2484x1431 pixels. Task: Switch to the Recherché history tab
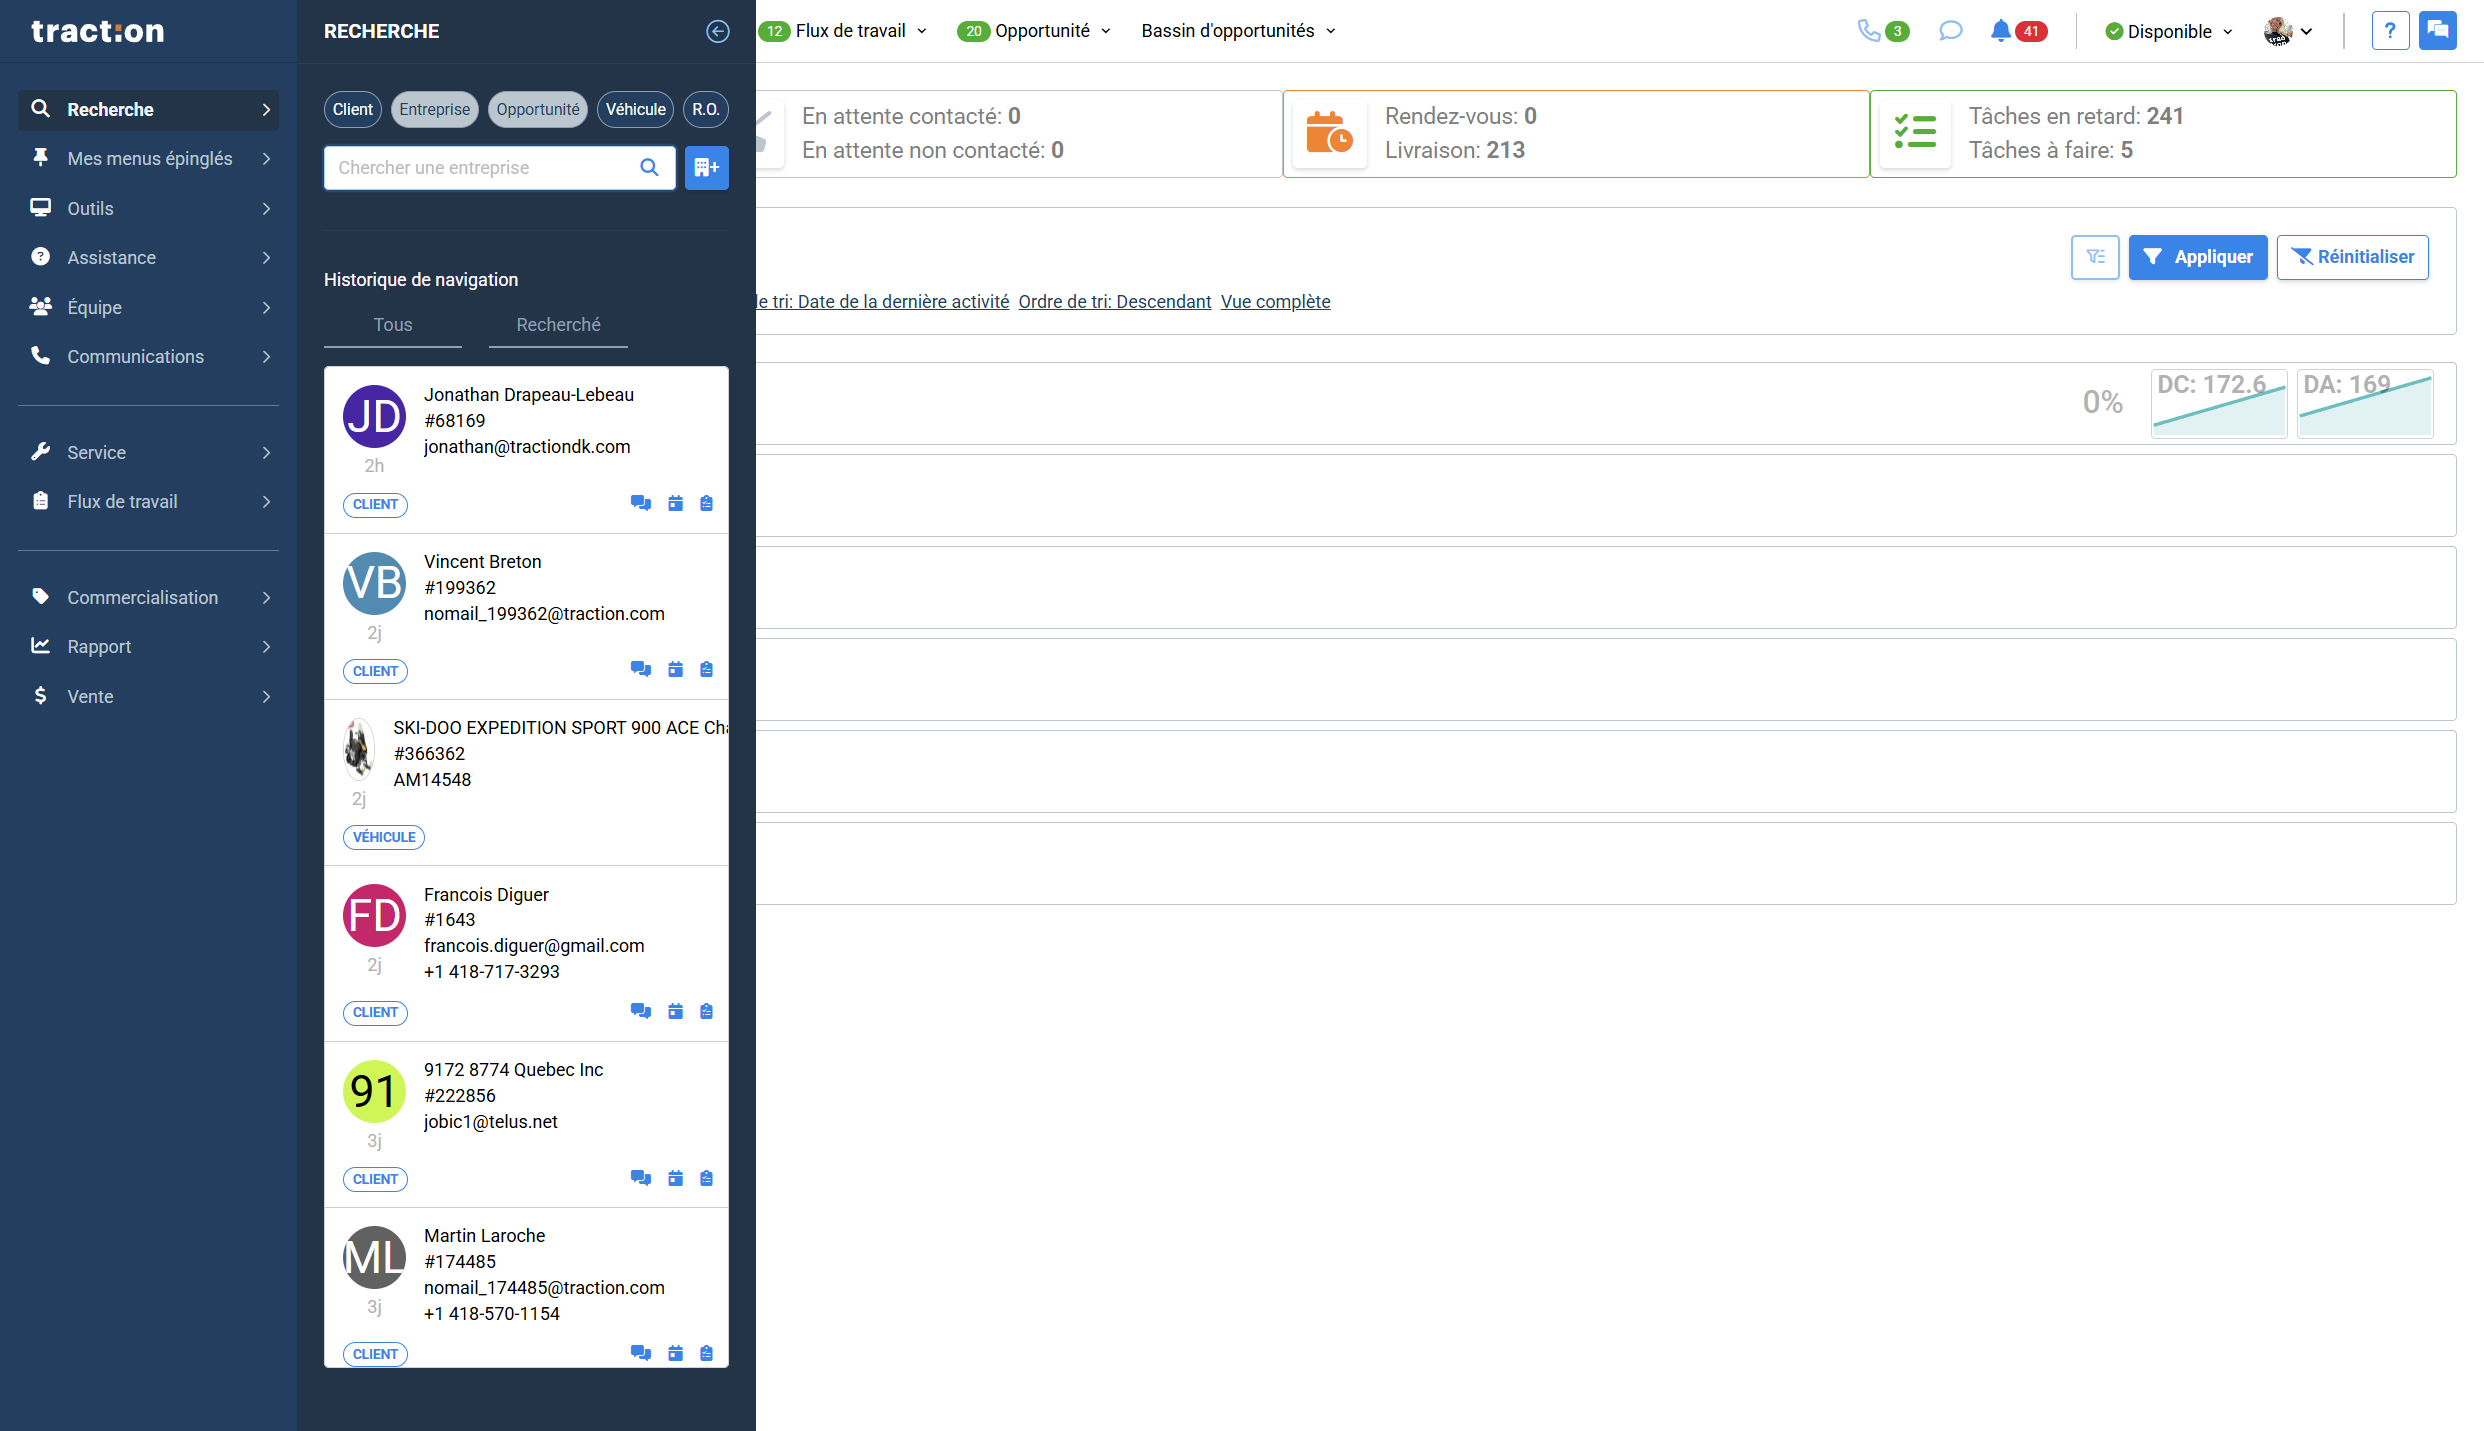point(558,324)
